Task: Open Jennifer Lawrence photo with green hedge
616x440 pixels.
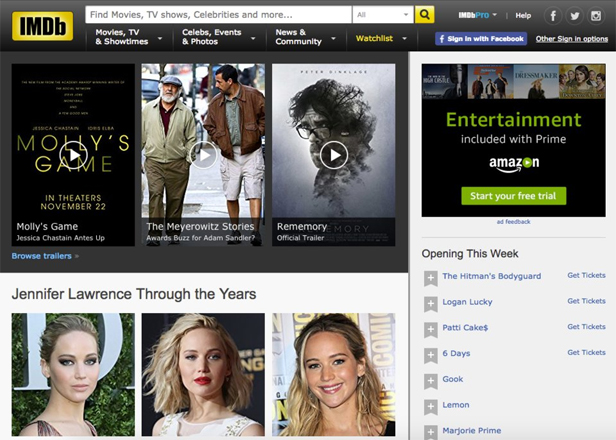Action: pyautogui.click(x=73, y=374)
